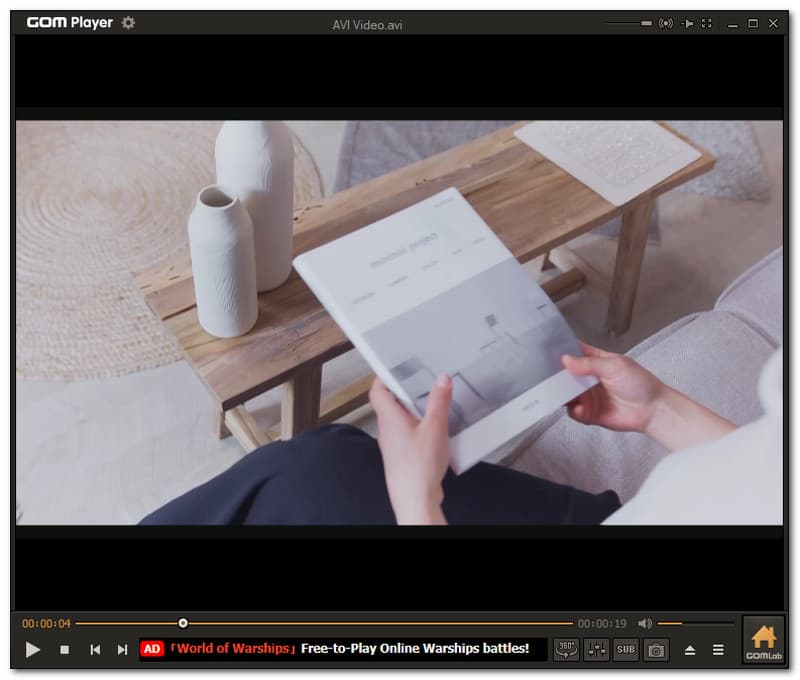Open file with eject icon
Viewport: 800px width, 680px height.
(x=690, y=650)
